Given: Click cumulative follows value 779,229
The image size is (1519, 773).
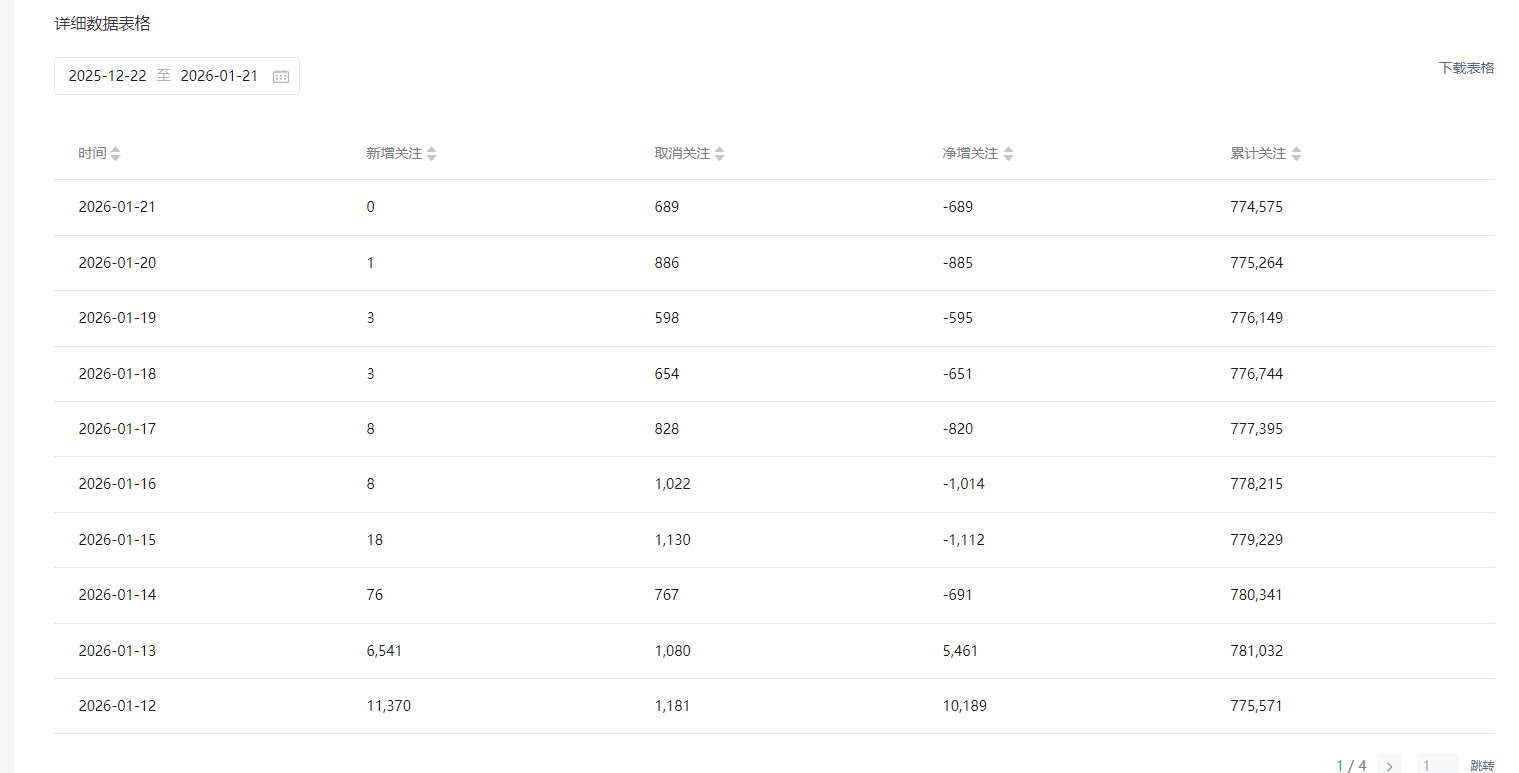Looking at the screenshot, I should point(1257,540).
